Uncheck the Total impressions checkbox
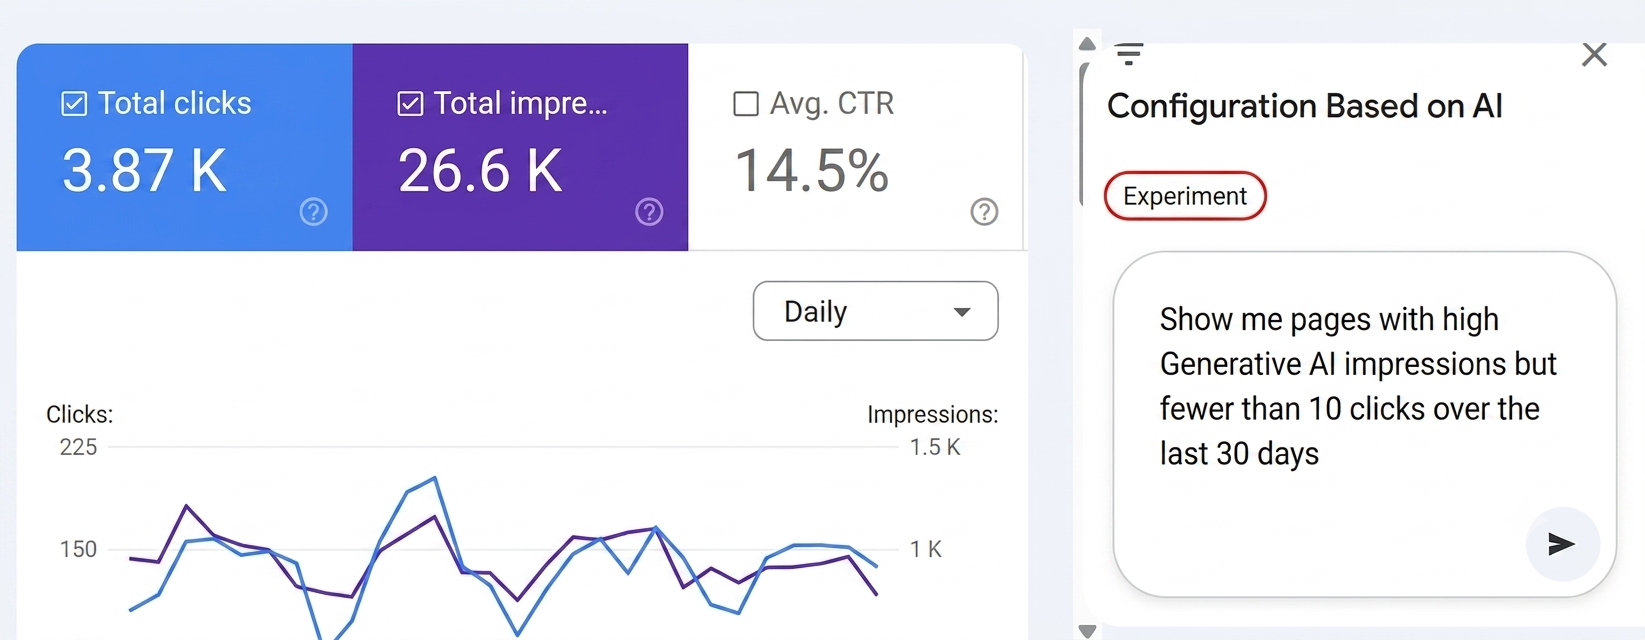This screenshot has width=1645, height=640. click(x=410, y=104)
